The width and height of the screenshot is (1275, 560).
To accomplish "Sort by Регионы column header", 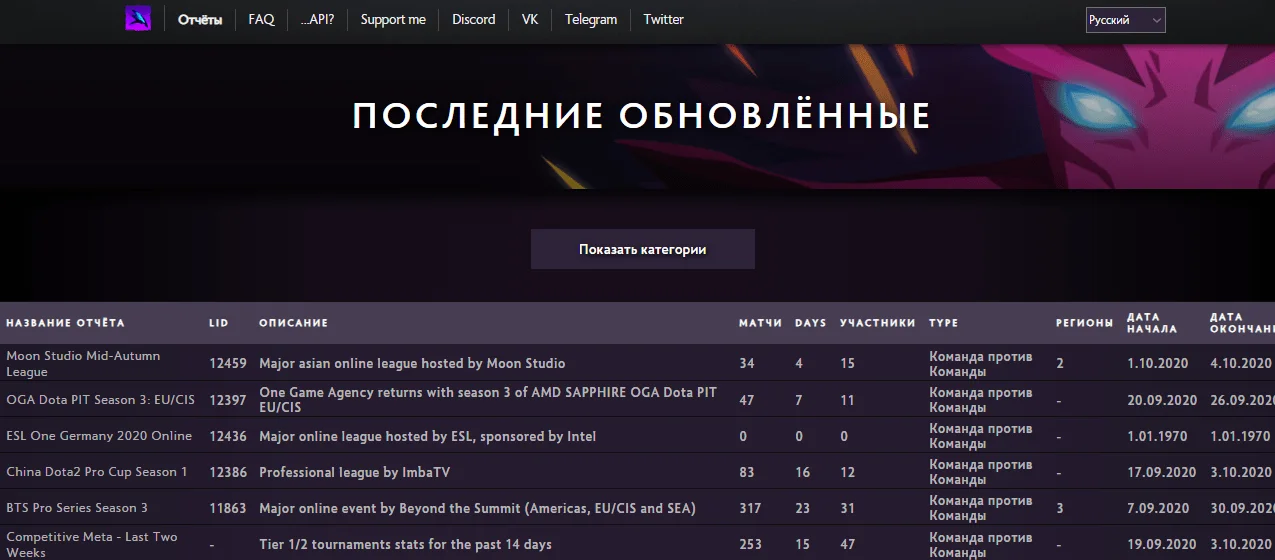I will tap(1084, 323).
